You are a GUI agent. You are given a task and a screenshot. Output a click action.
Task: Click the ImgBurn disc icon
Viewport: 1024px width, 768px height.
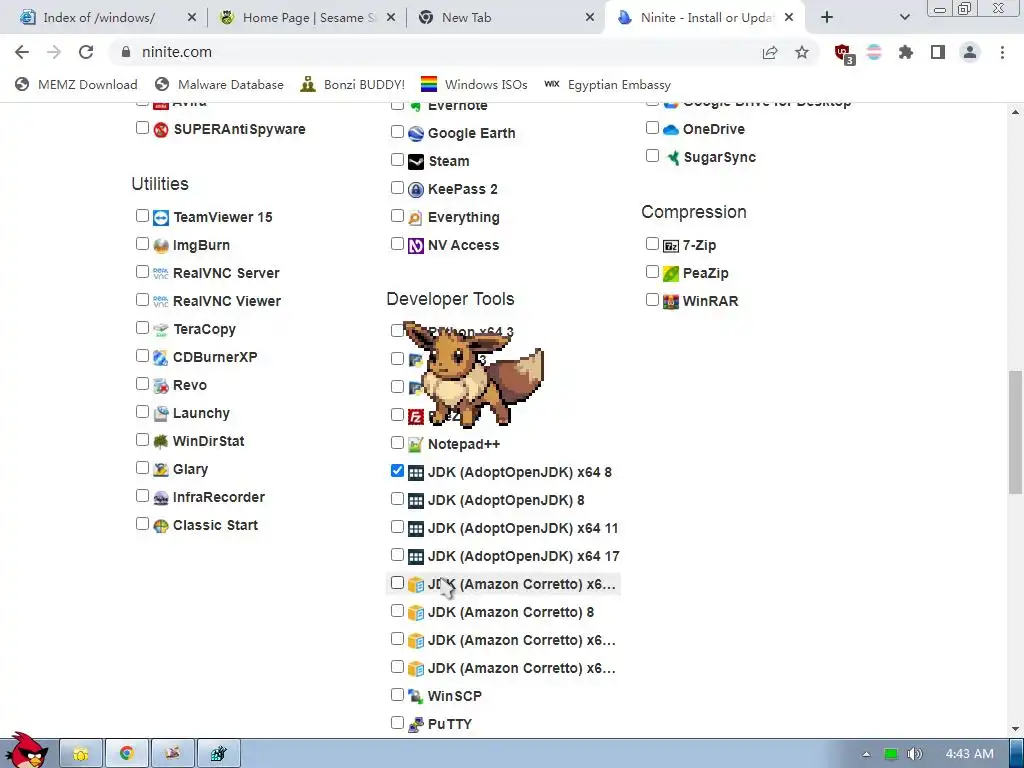point(161,246)
